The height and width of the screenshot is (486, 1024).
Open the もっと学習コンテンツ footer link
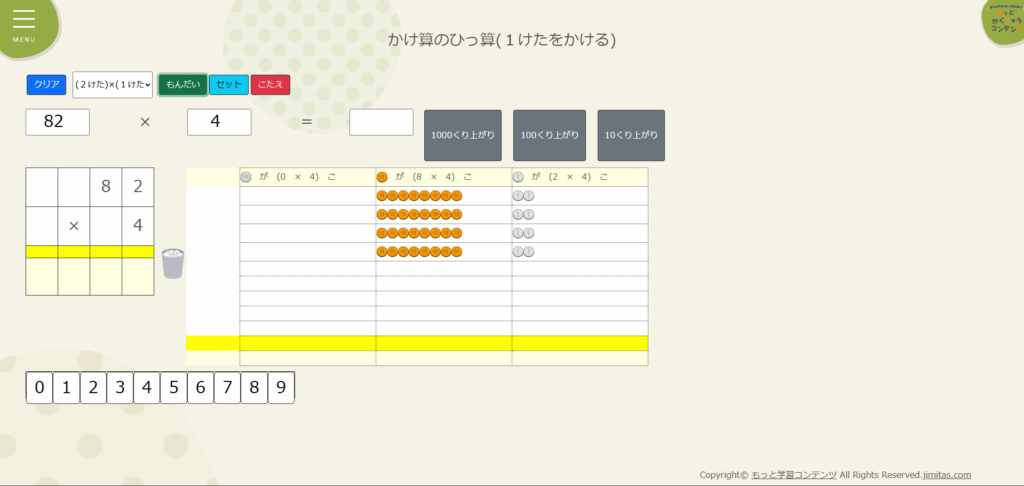point(793,475)
